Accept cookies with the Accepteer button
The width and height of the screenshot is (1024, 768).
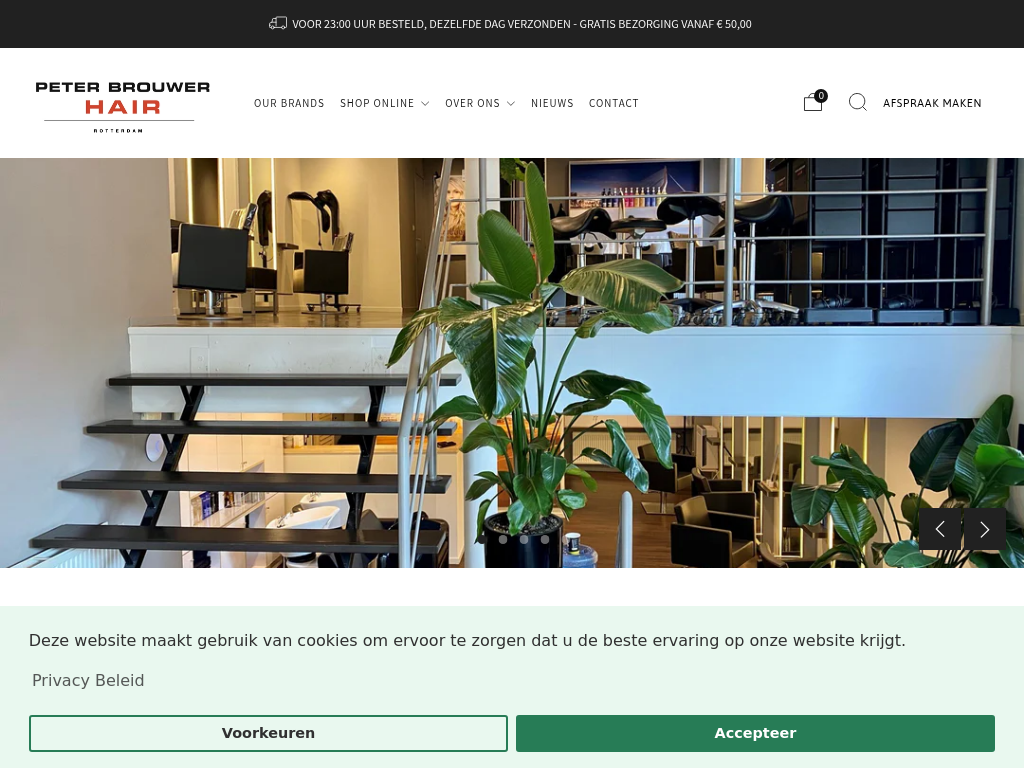click(x=755, y=733)
